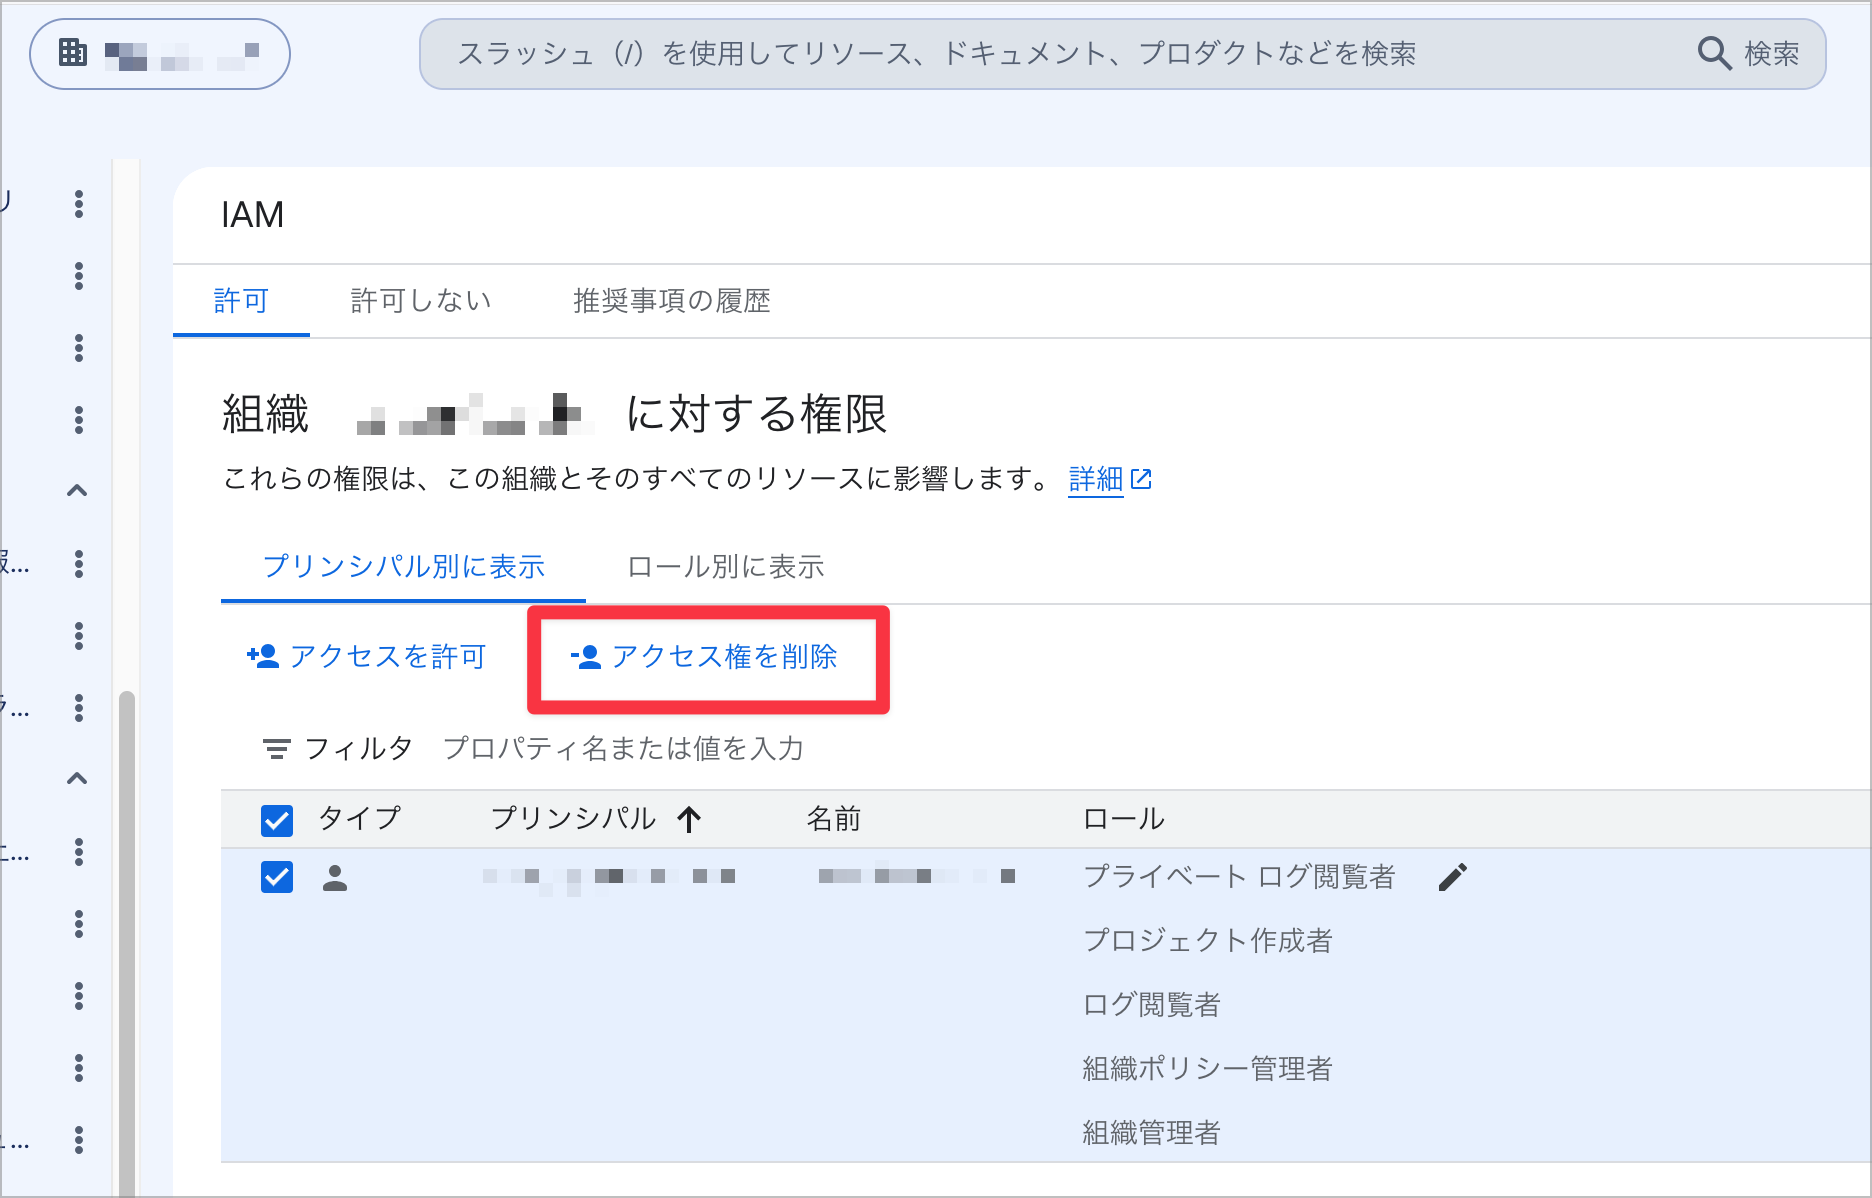Edit principal with the pencil icon
Screen dimensions: 1872x1198
click(x=1452, y=877)
